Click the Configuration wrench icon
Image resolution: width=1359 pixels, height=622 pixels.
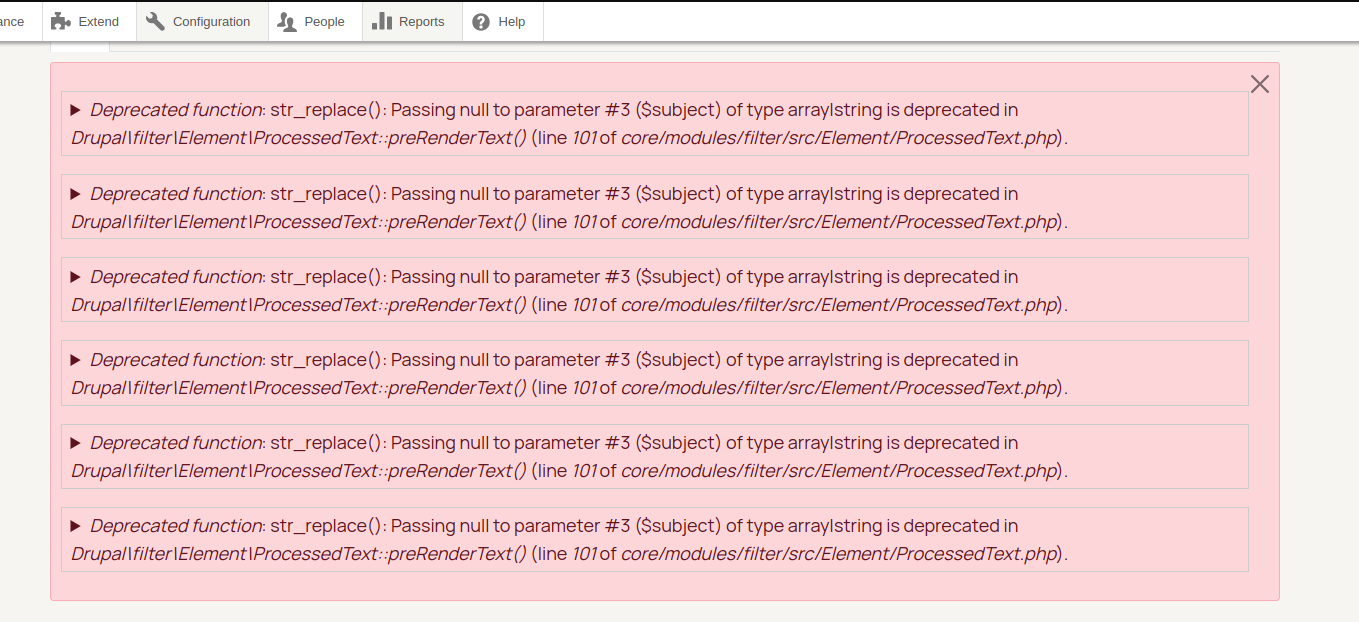tap(155, 21)
